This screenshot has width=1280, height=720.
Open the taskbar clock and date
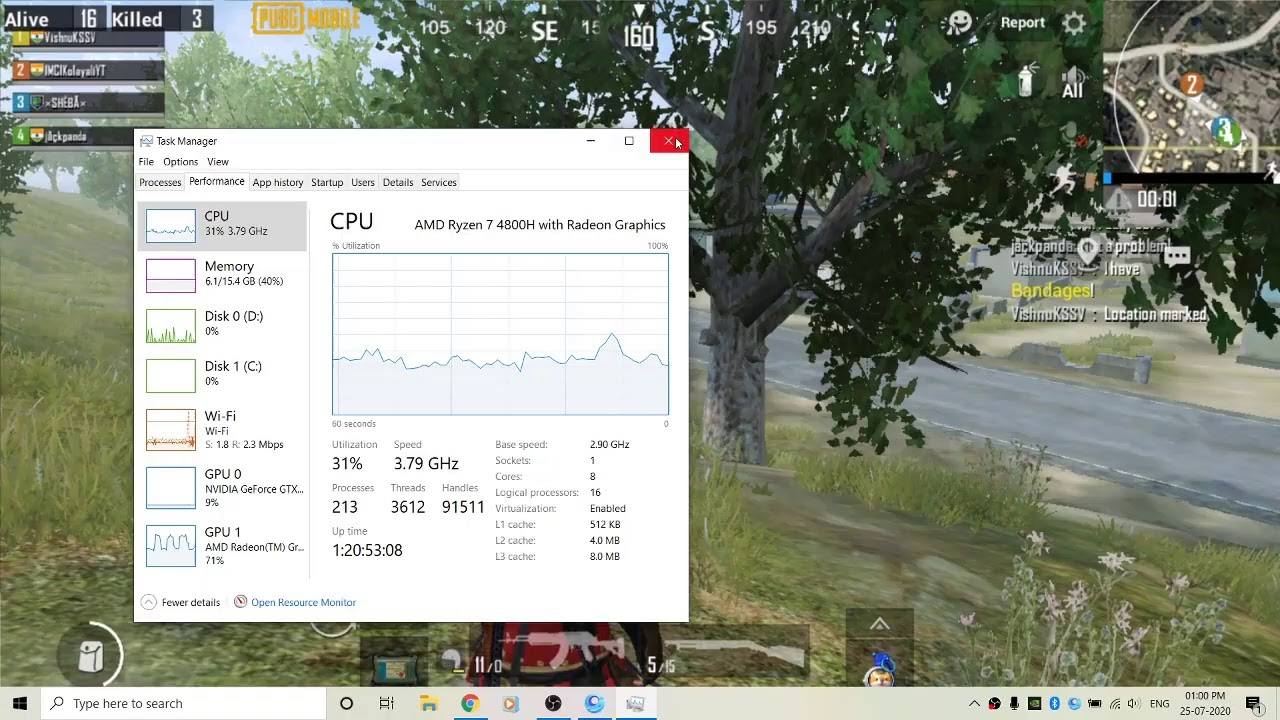click(1205, 703)
